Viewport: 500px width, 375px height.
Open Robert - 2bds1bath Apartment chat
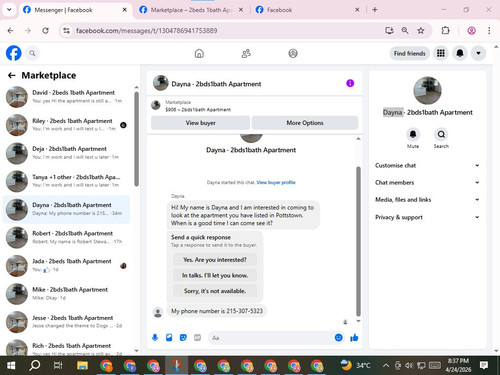coord(66,237)
